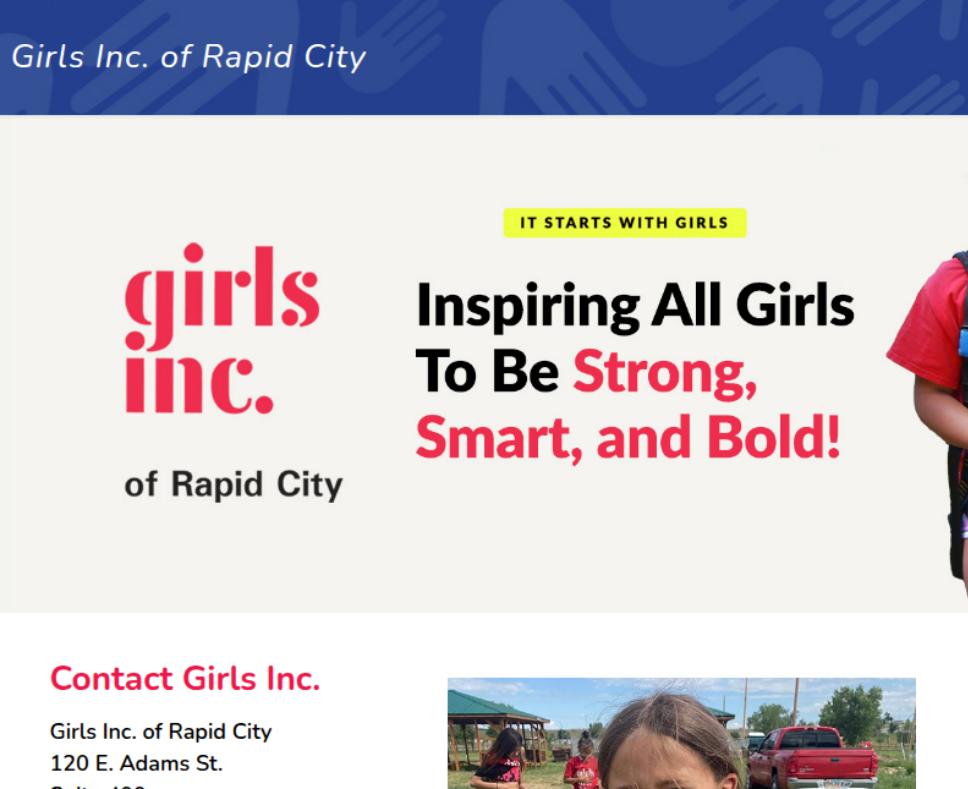
Task: Click the girl in red shirt banner image
Action: pyautogui.click(x=935, y=400)
